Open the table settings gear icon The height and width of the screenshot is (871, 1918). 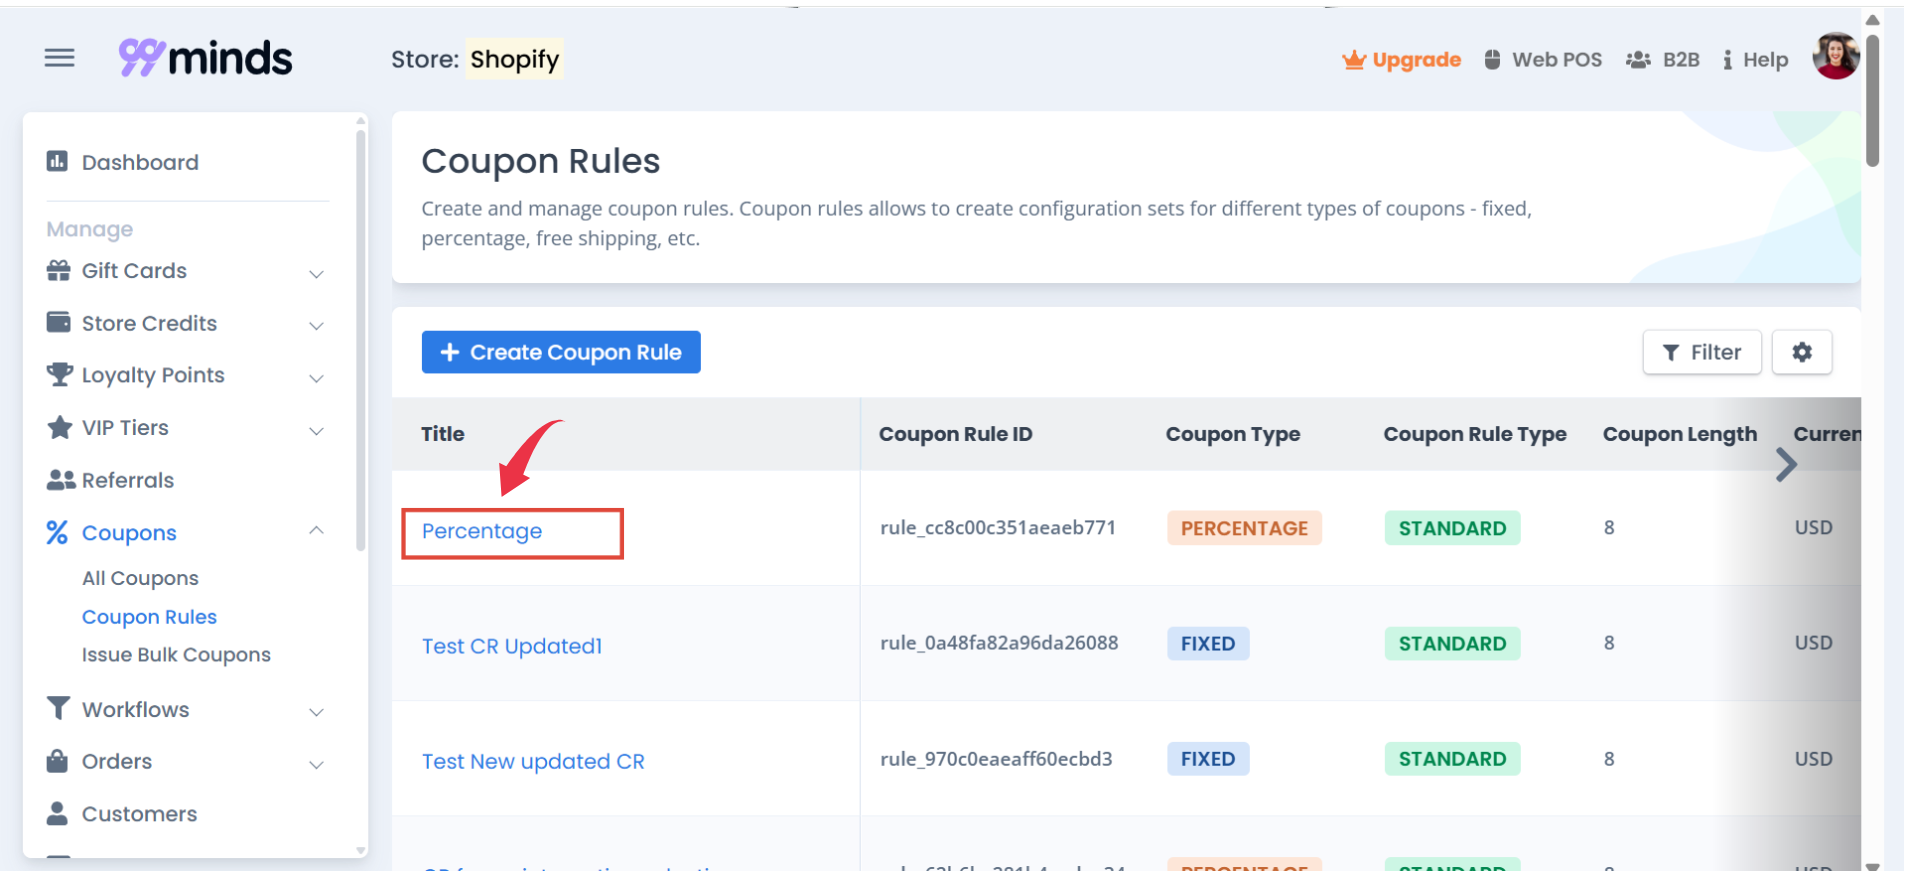[1801, 352]
